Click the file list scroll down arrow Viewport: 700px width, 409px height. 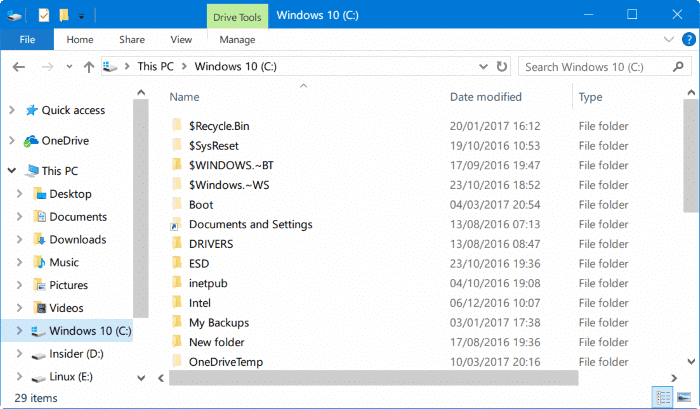pos(691,361)
